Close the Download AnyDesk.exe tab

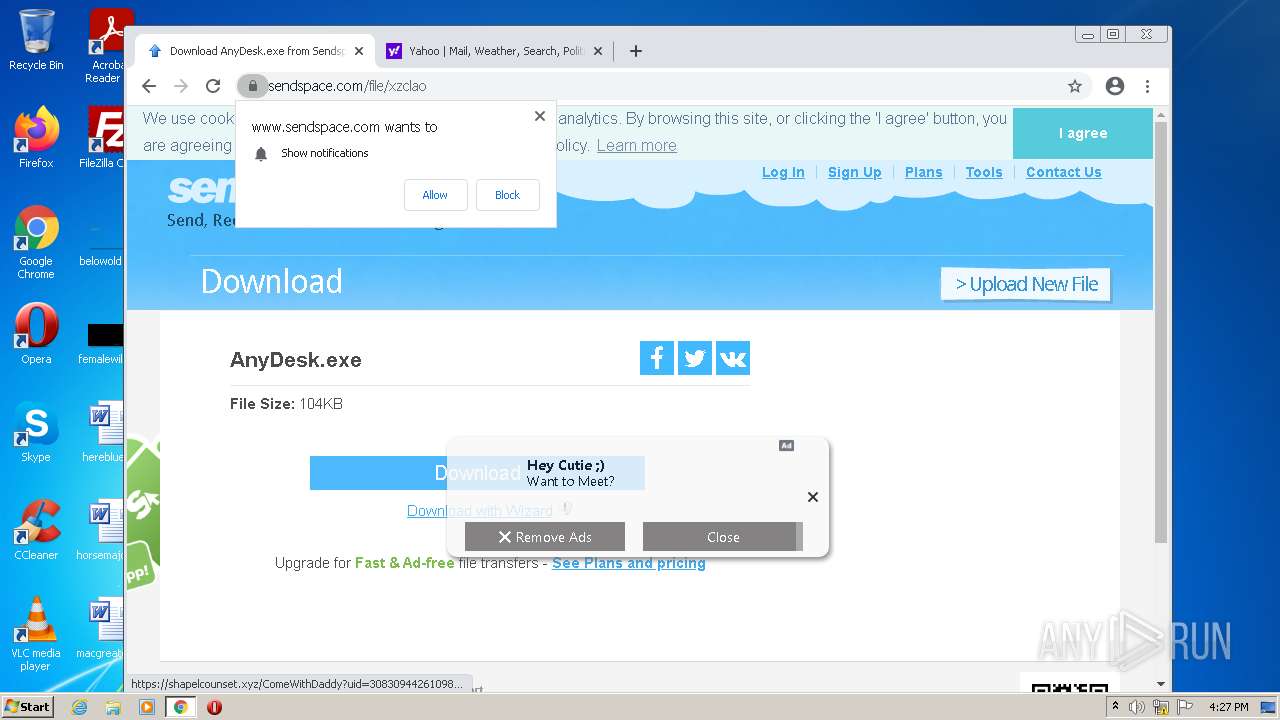359,51
